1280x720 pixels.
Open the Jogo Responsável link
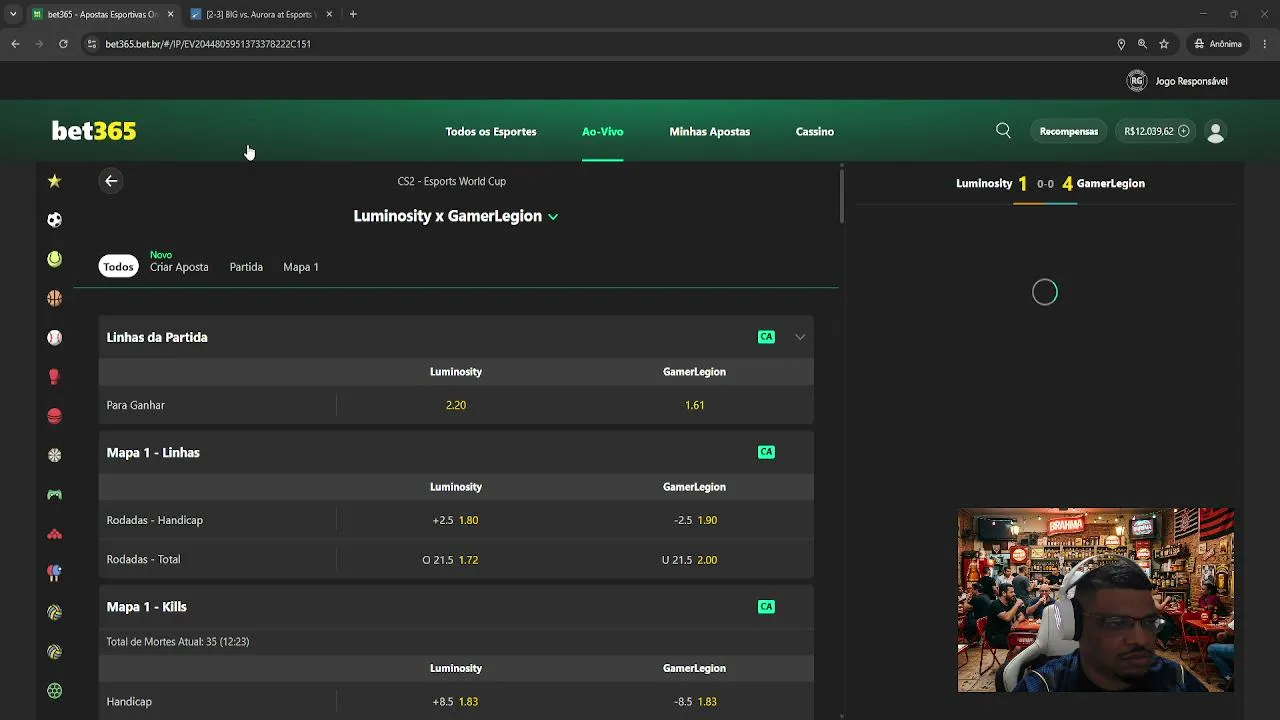tap(1191, 81)
